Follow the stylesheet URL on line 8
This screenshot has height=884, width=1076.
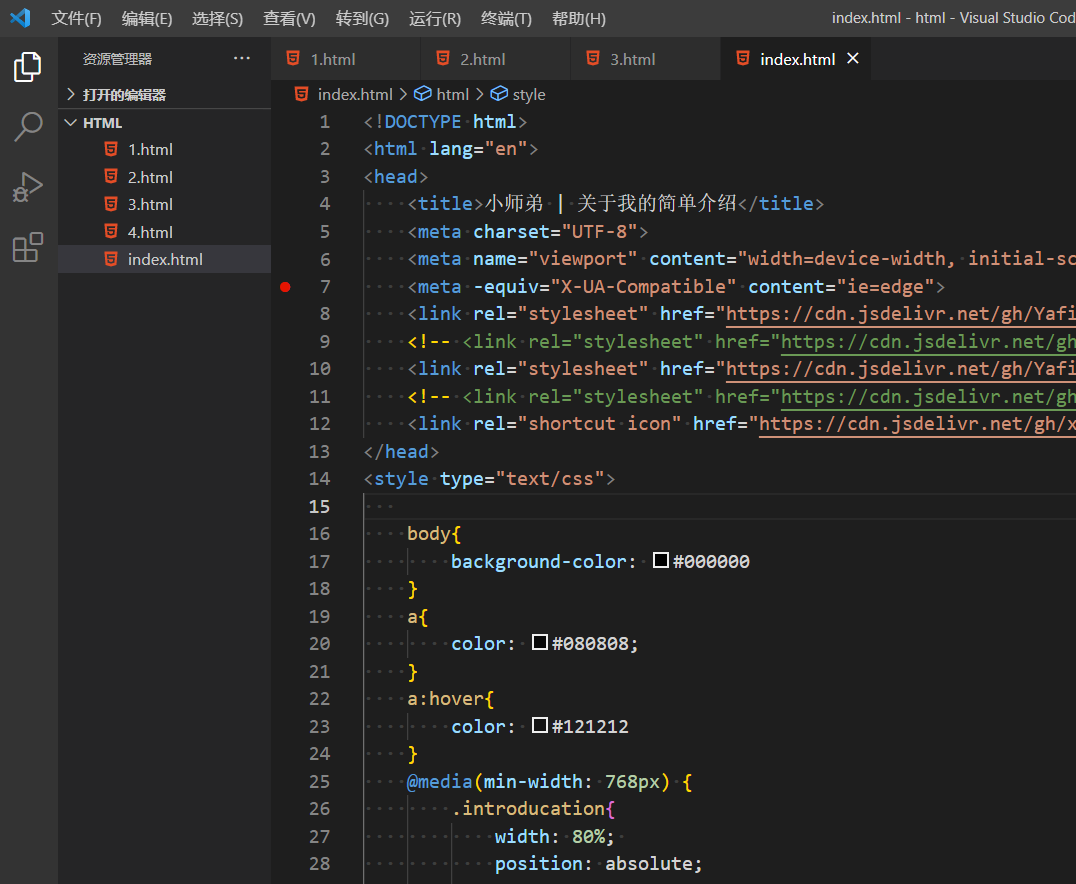pyautogui.click(x=900, y=314)
